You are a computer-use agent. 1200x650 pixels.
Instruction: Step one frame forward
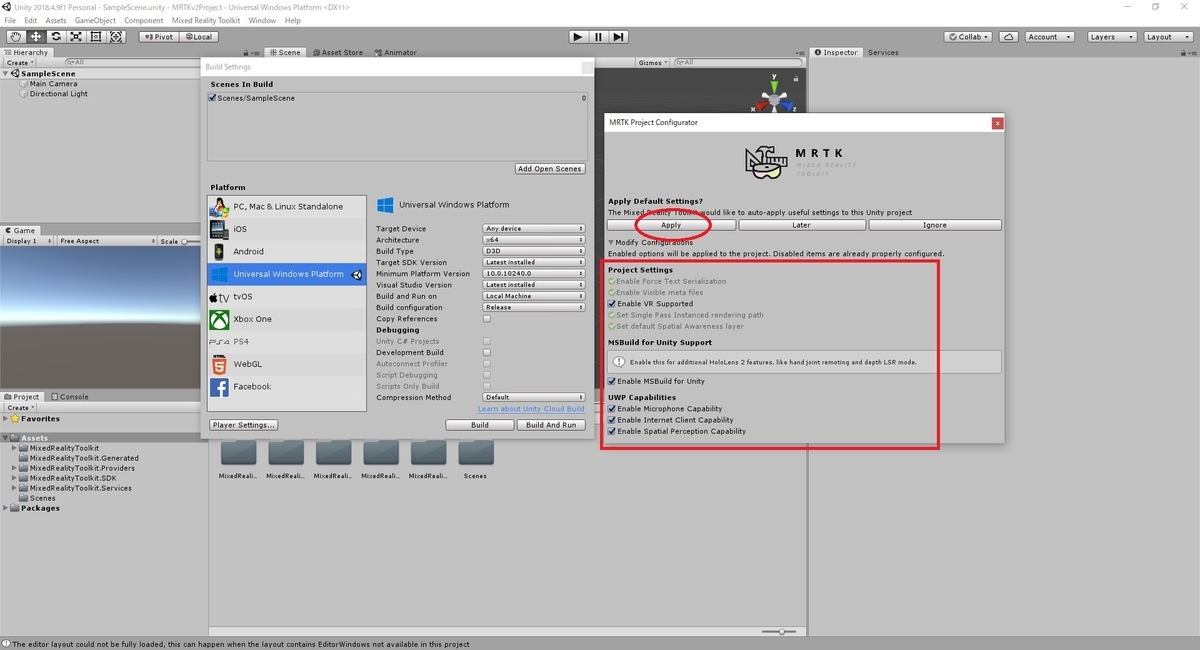tap(619, 37)
